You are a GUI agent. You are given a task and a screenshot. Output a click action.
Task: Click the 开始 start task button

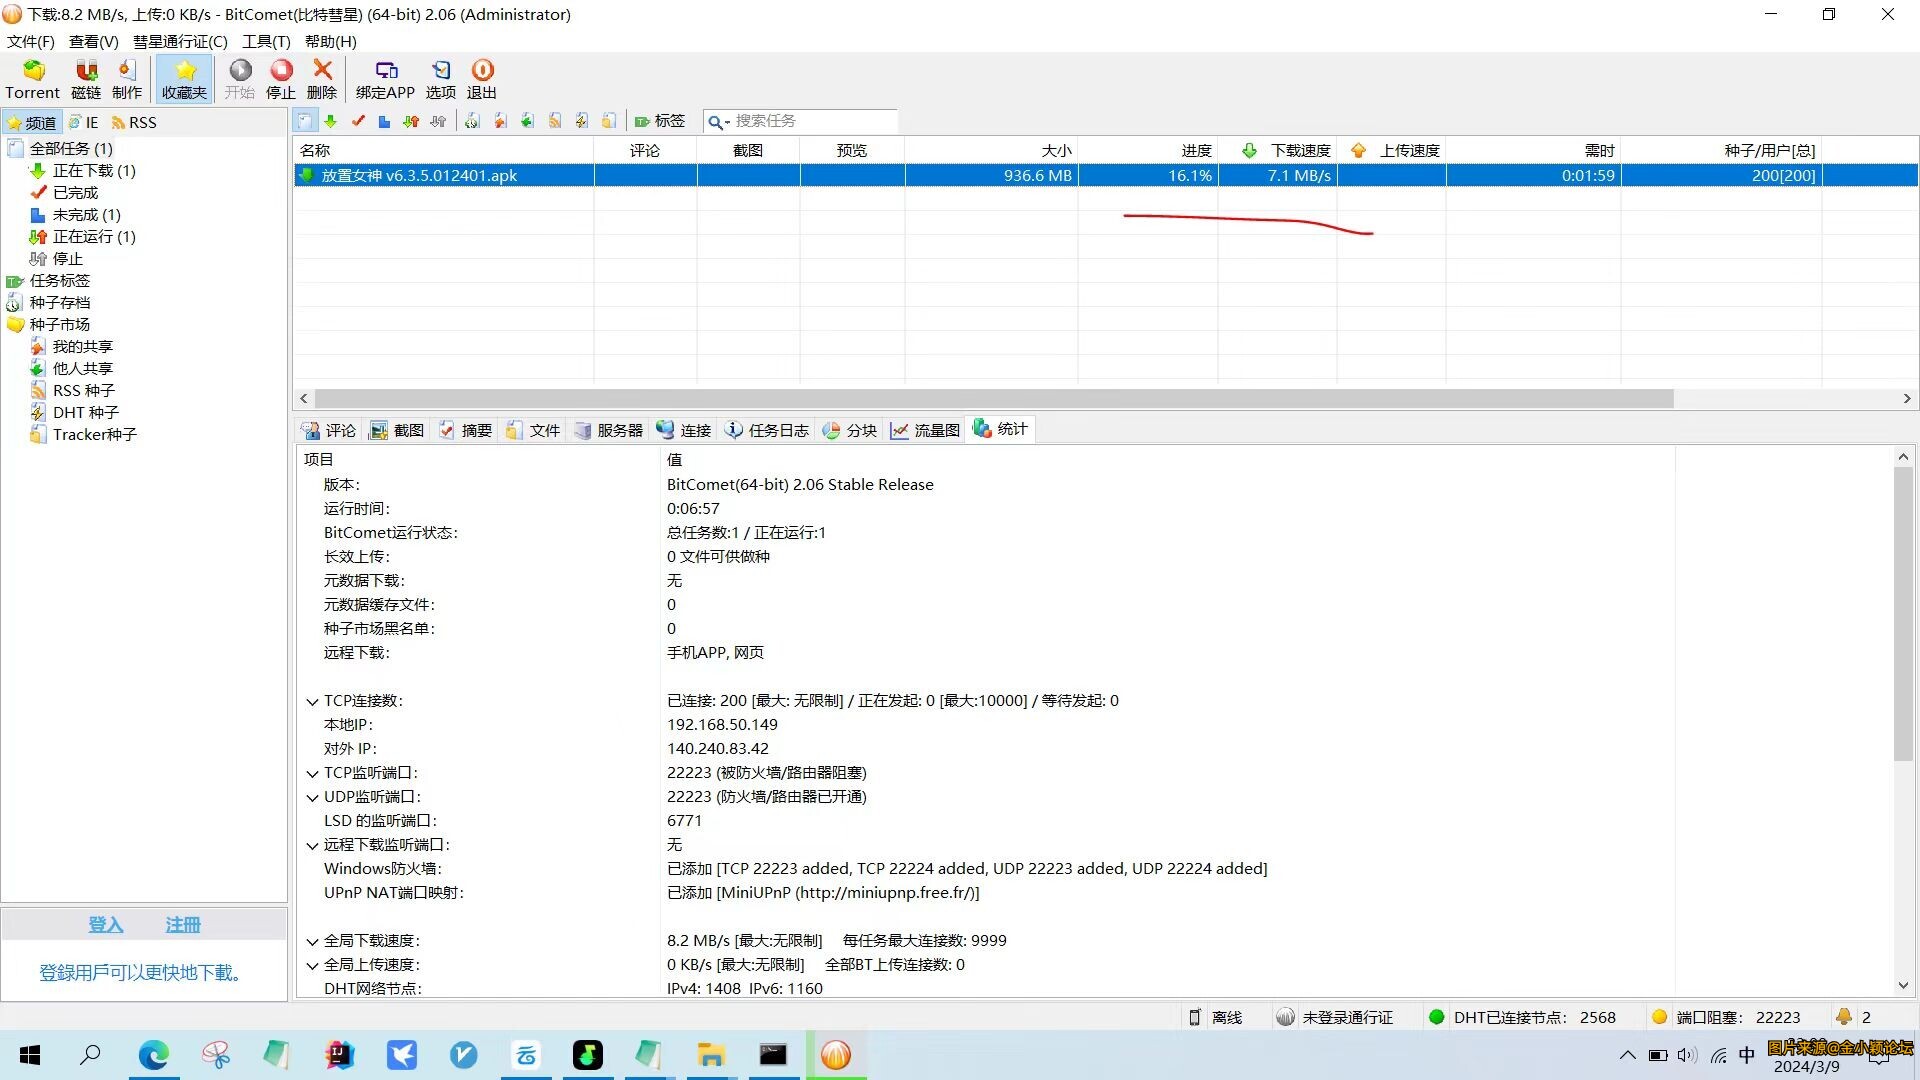click(240, 79)
